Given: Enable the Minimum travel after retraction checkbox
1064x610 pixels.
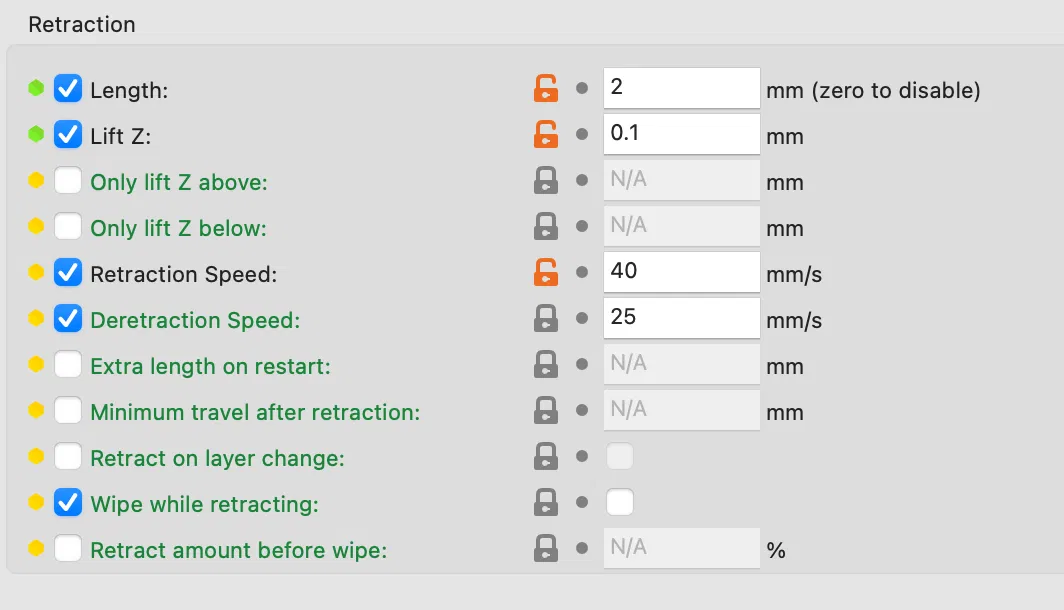Looking at the screenshot, I should [x=68, y=411].
